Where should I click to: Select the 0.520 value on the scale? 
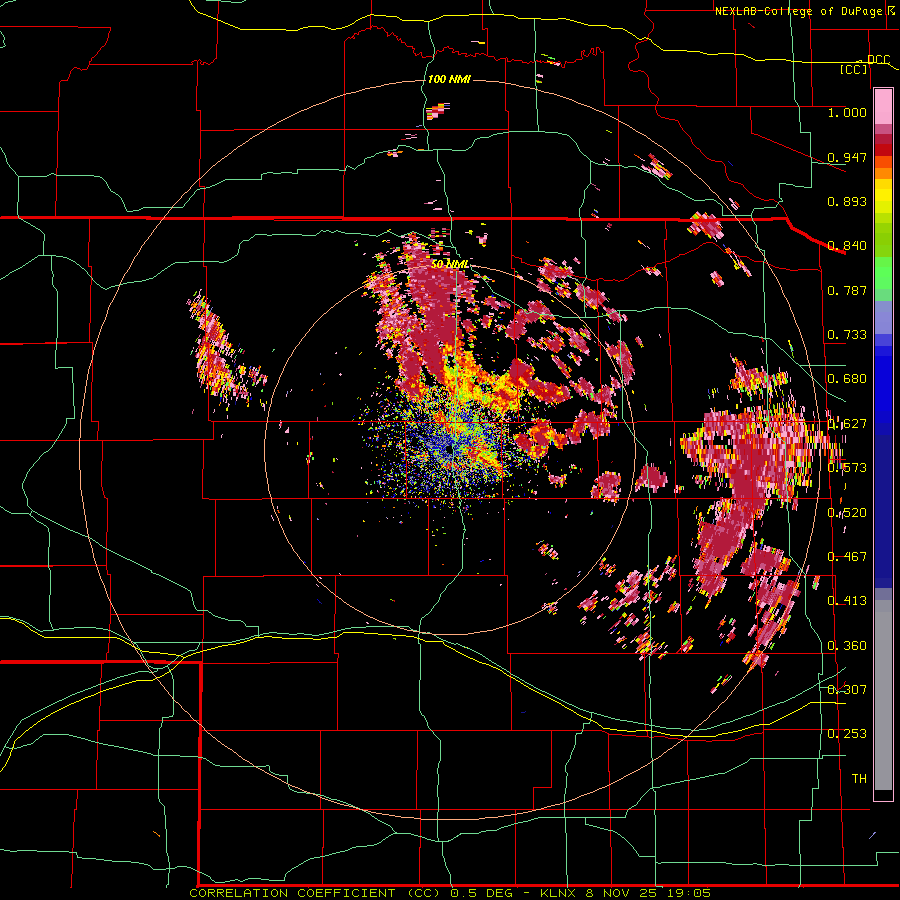[847, 513]
